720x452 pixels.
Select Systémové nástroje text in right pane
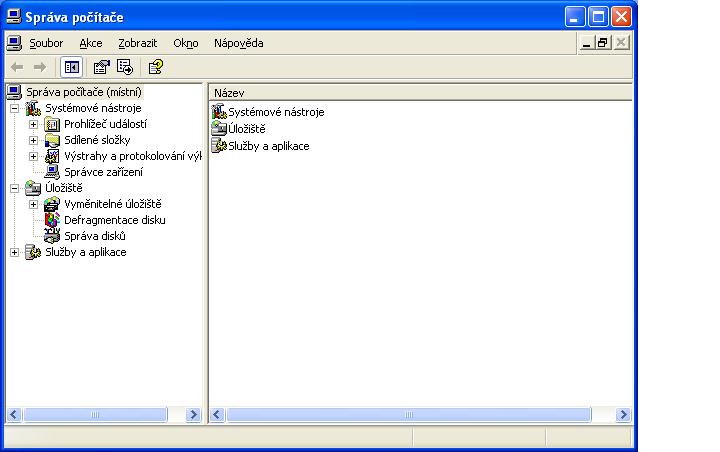click(276, 112)
